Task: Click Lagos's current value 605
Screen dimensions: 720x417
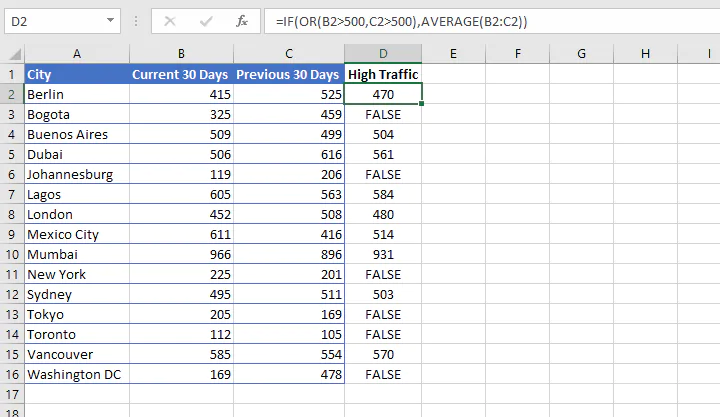Action: (x=181, y=194)
